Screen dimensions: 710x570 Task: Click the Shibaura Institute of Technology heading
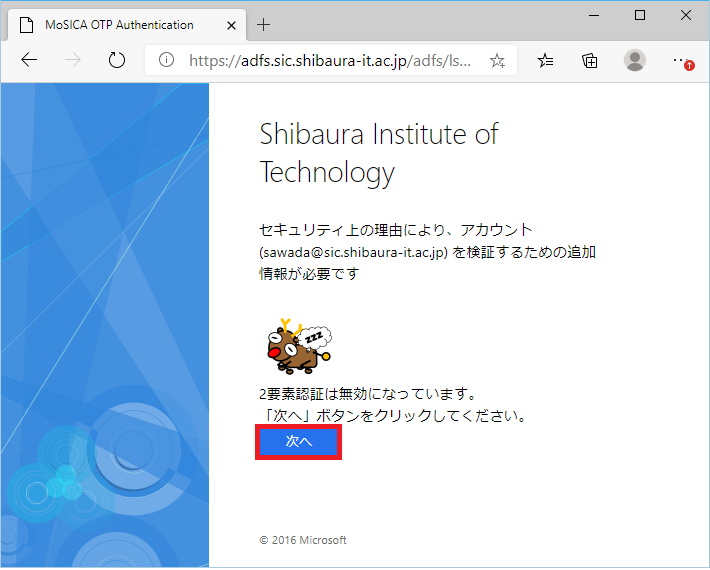click(x=379, y=153)
